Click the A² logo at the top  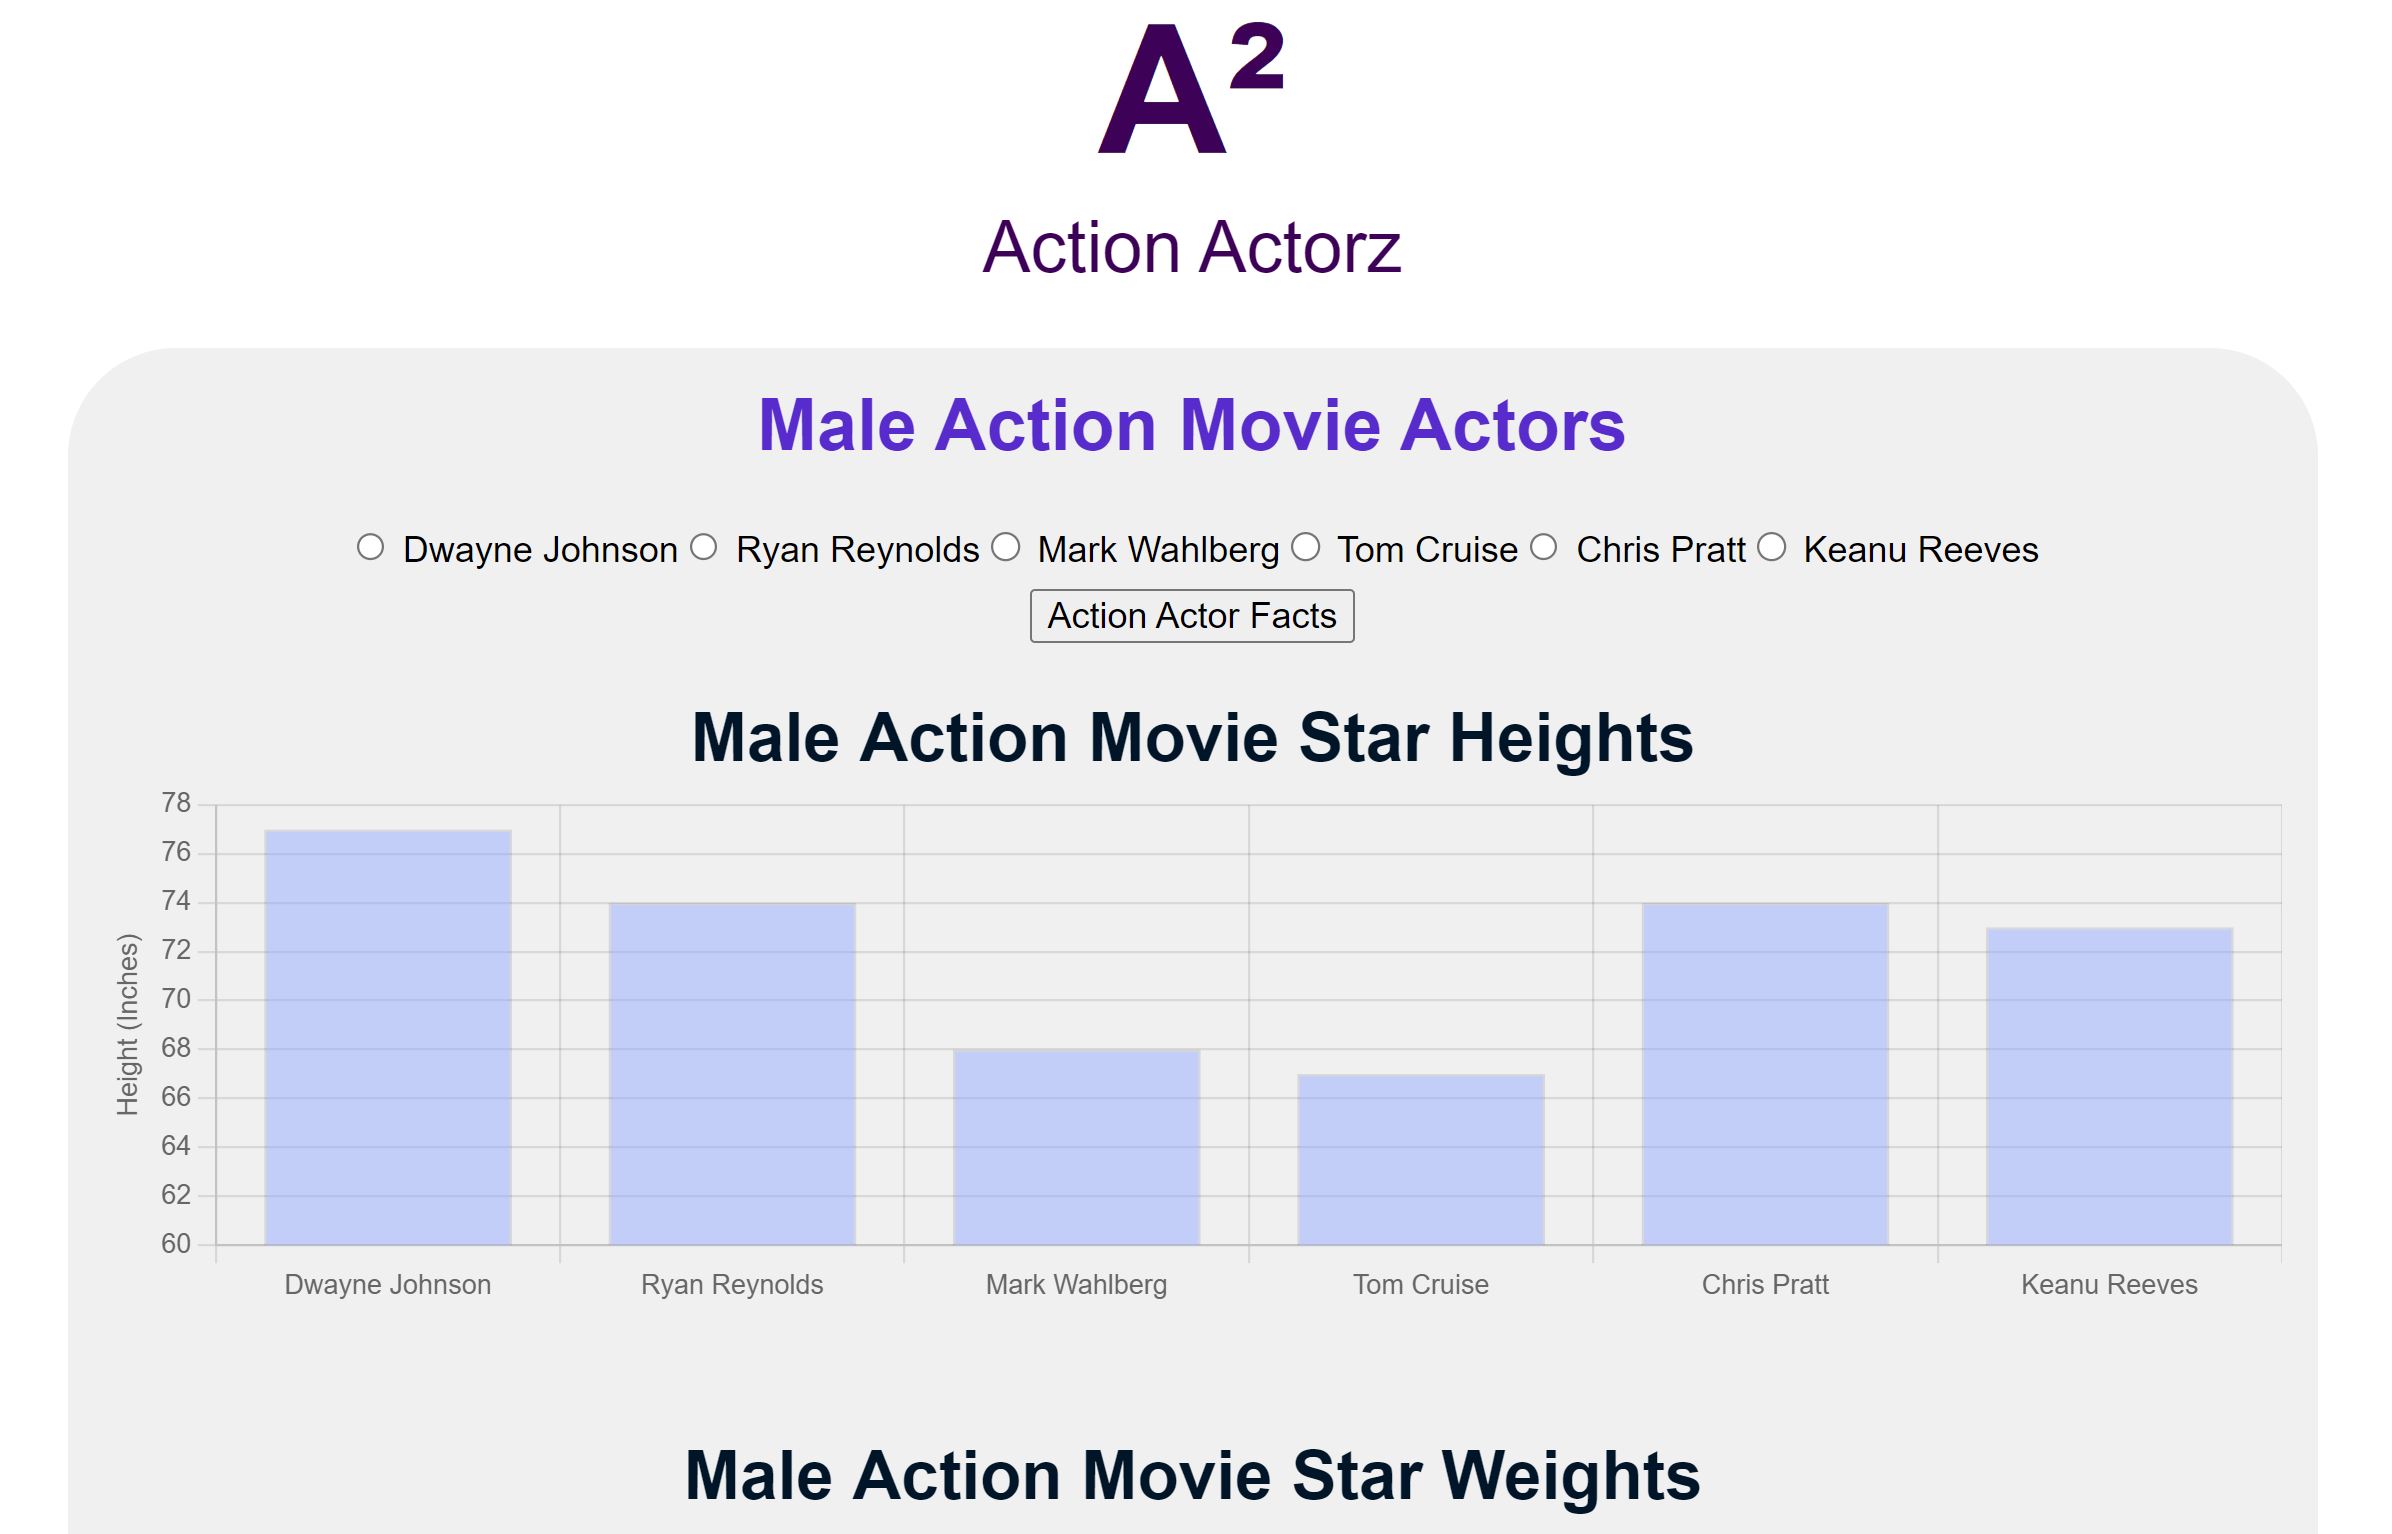(x=1190, y=90)
